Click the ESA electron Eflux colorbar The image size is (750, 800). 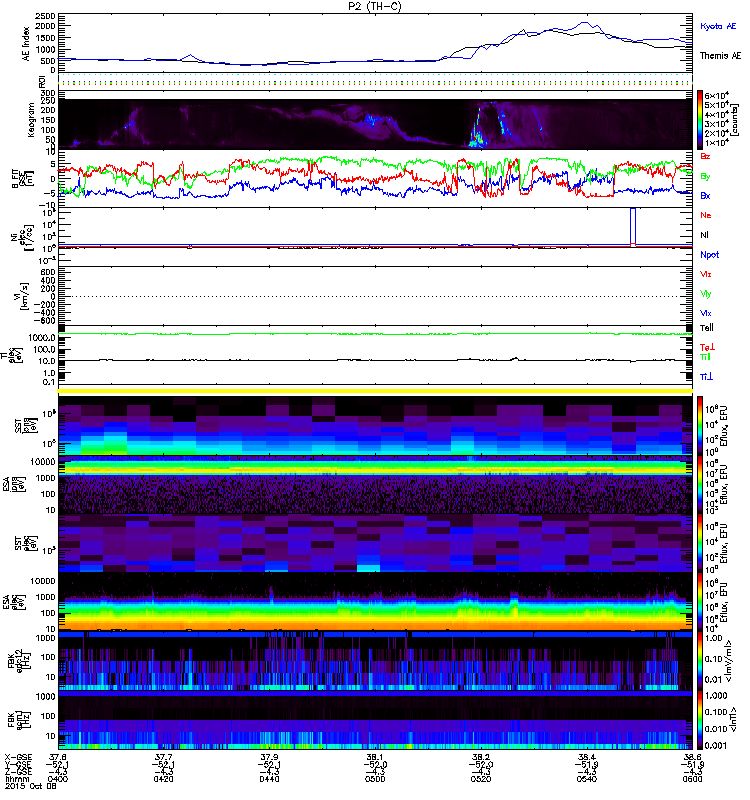pos(700,602)
